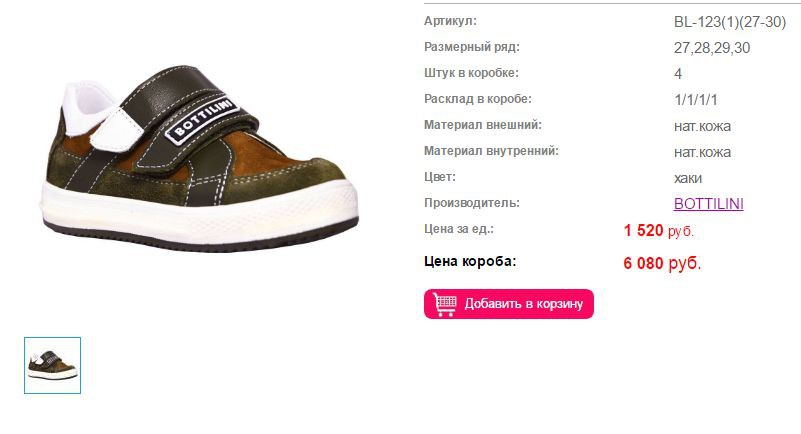This screenshot has height=434, width=801.
Task: Open the BOTTILINI manufacturer link
Action: [x=709, y=204]
